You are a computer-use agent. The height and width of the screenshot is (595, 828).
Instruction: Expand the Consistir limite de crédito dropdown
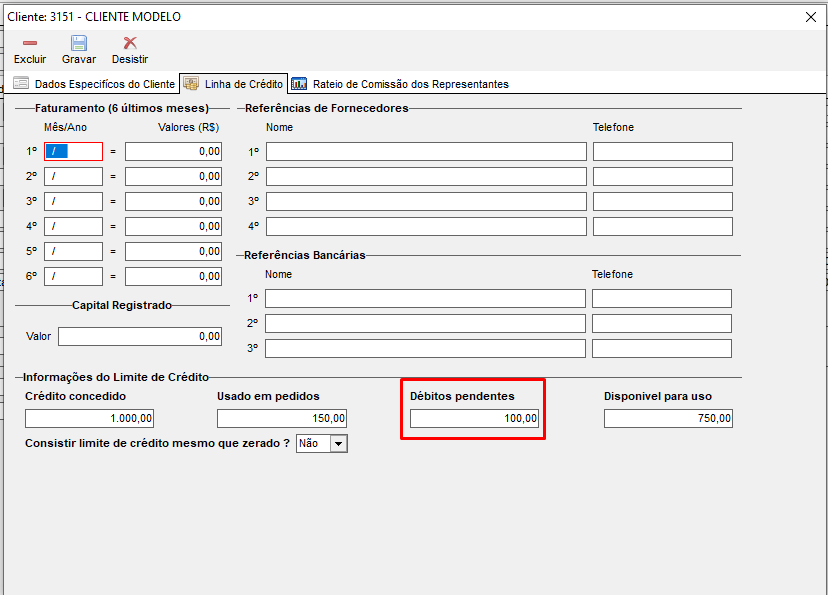(338, 443)
